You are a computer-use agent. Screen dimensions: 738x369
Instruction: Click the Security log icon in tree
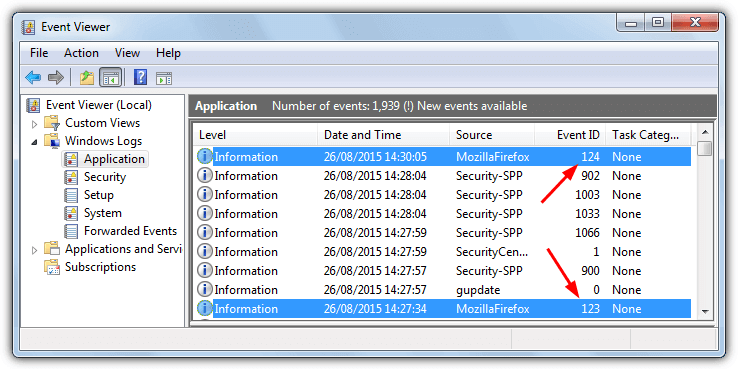[71, 177]
